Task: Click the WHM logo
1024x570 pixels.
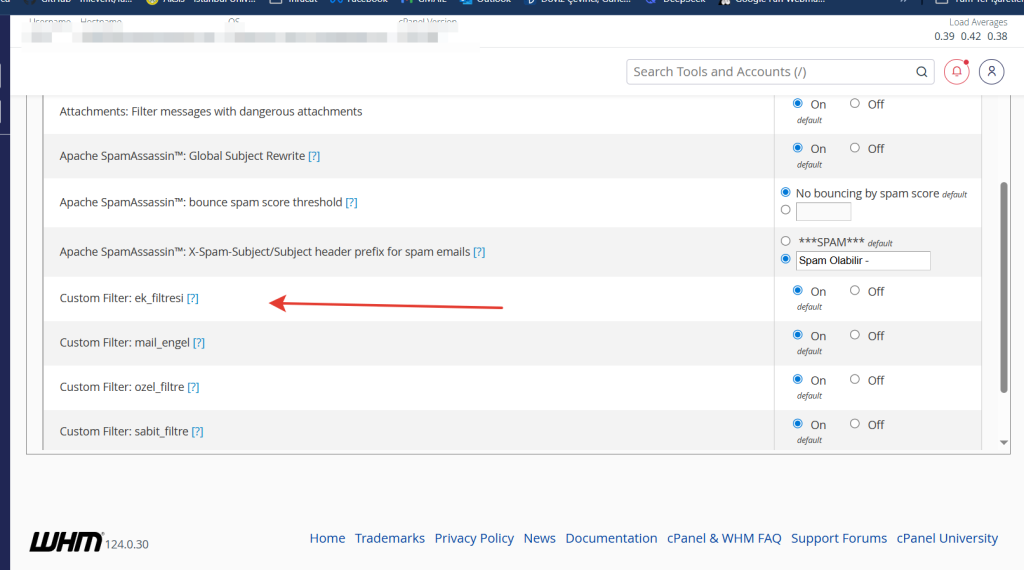Action: click(66, 542)
